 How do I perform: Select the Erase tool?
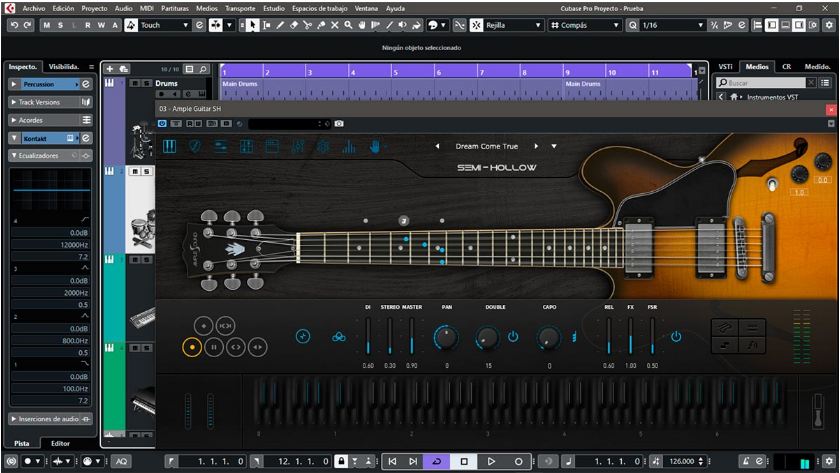pos(294,25)
